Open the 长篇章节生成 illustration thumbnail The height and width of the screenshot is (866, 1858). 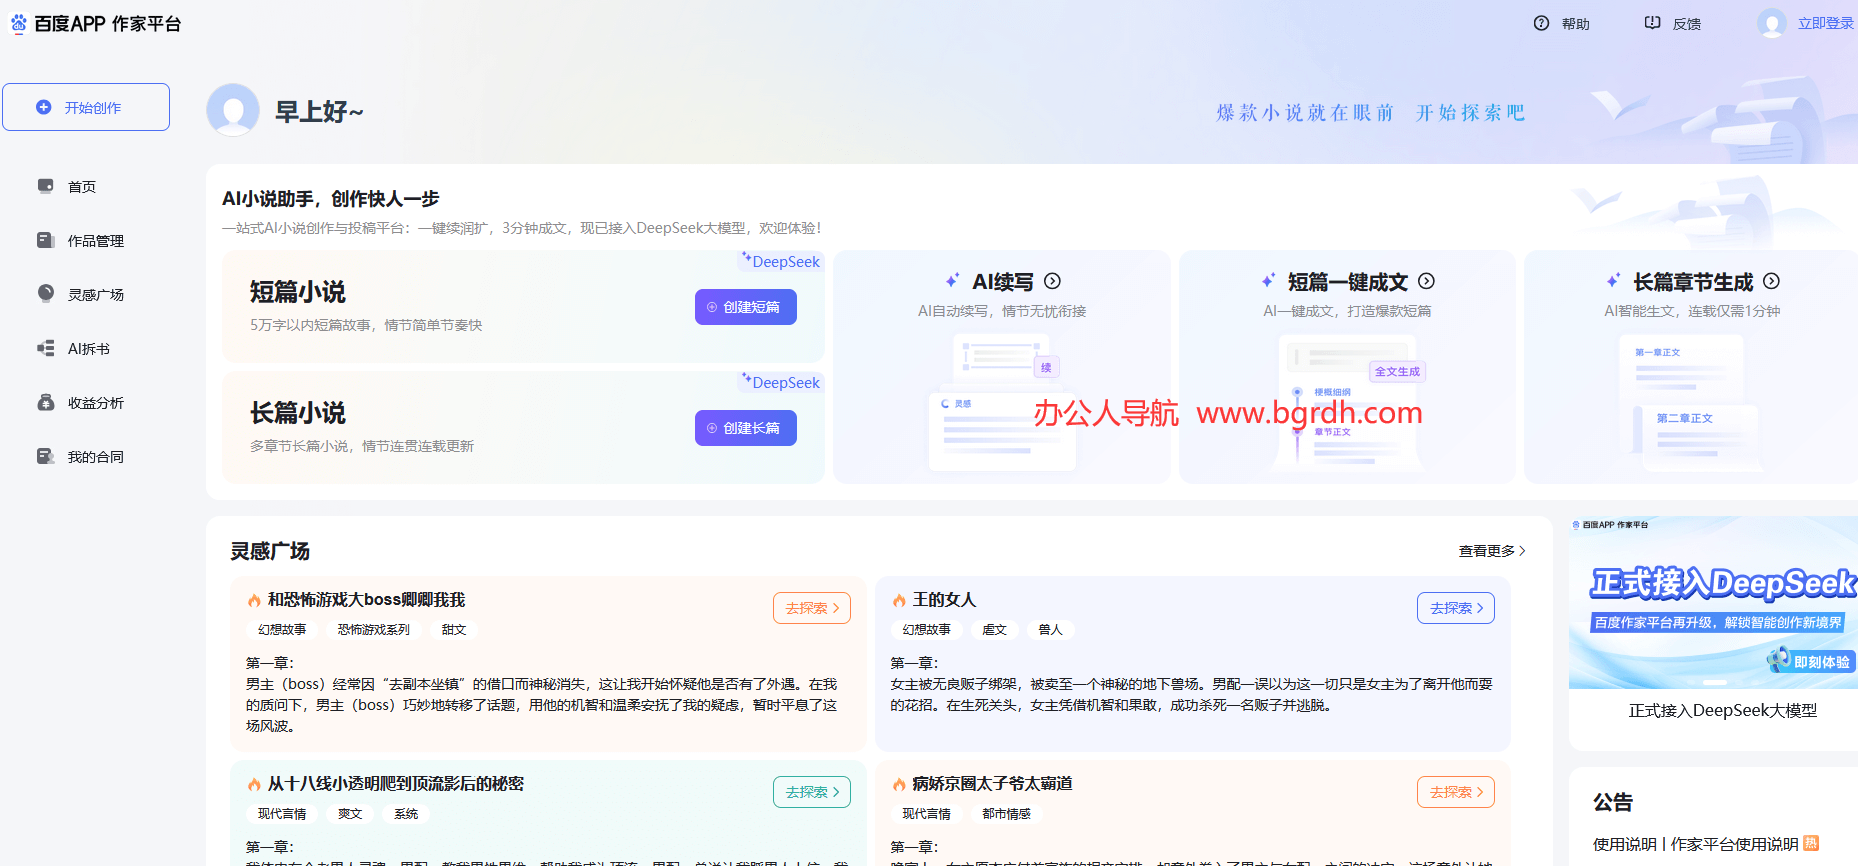click(1692, 403)
